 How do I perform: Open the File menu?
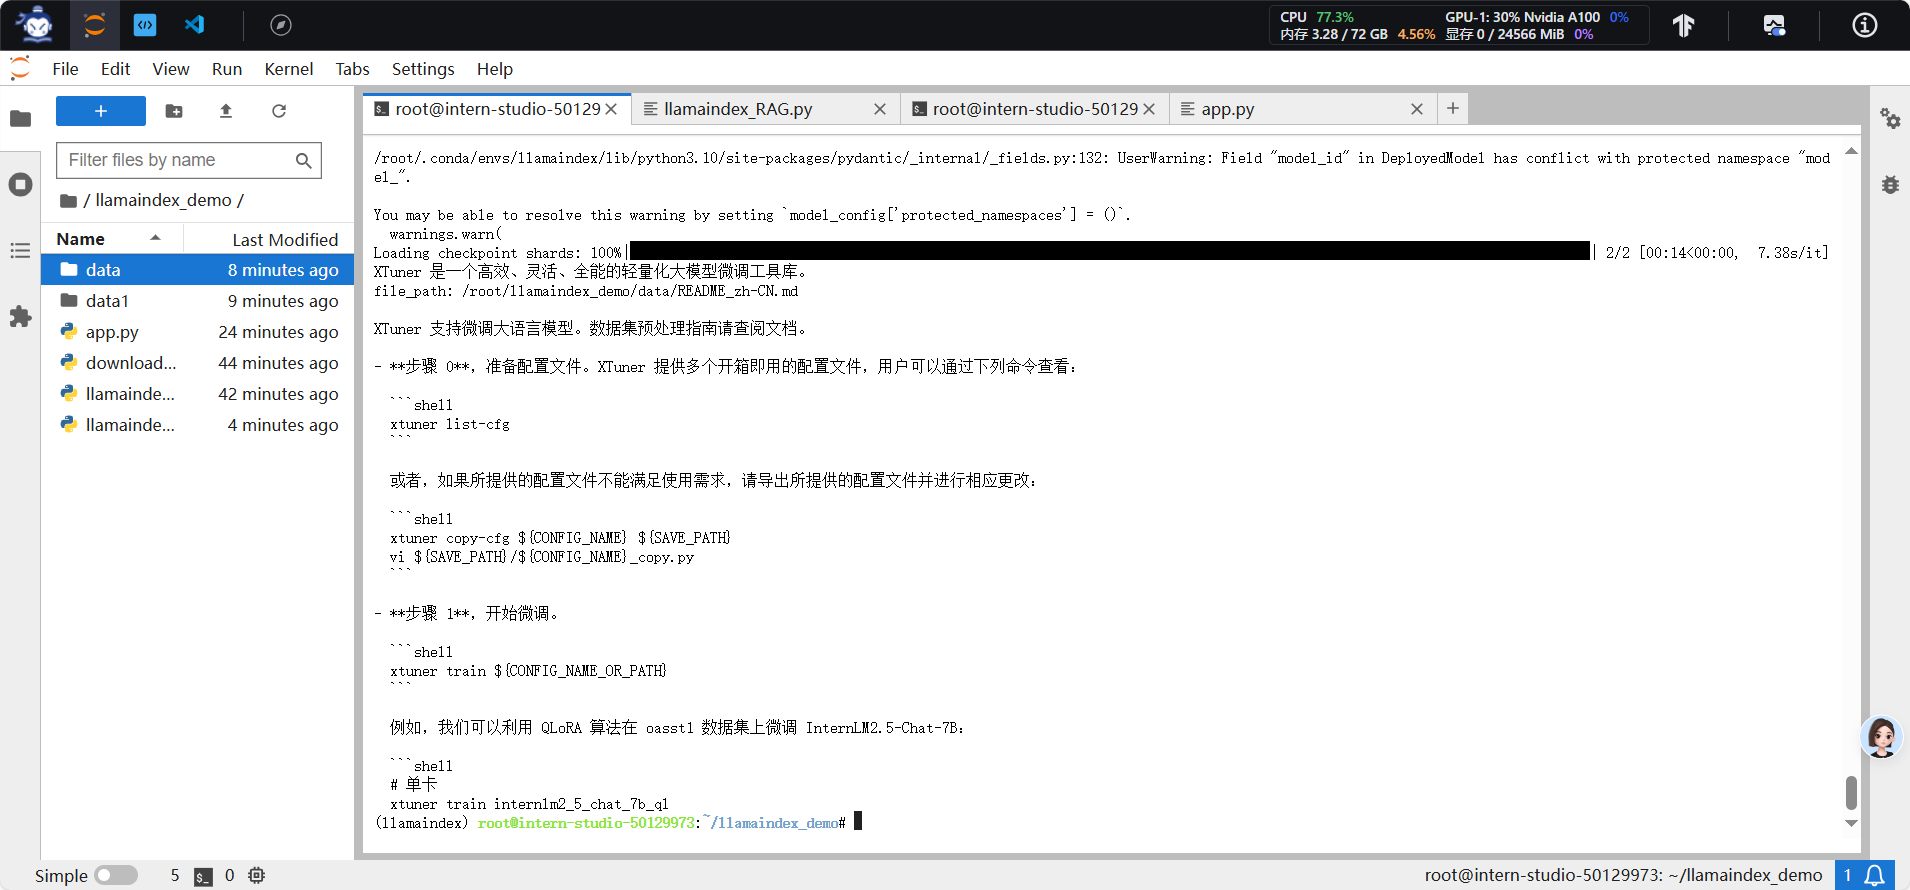click(x=65, y=69)
